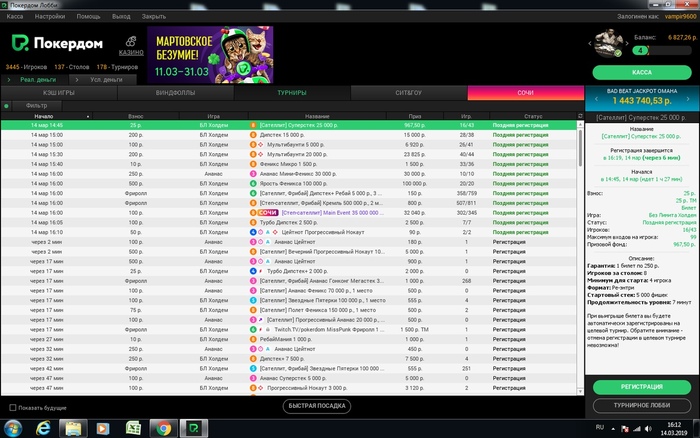The image size is (700, 438).
Task: Open Google Chrome from the taskbar
Action: tap(163, 429)
